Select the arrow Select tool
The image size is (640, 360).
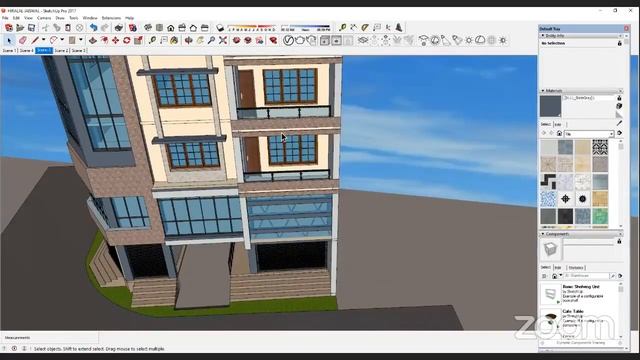pyautogui.click(x=9, y=40)
